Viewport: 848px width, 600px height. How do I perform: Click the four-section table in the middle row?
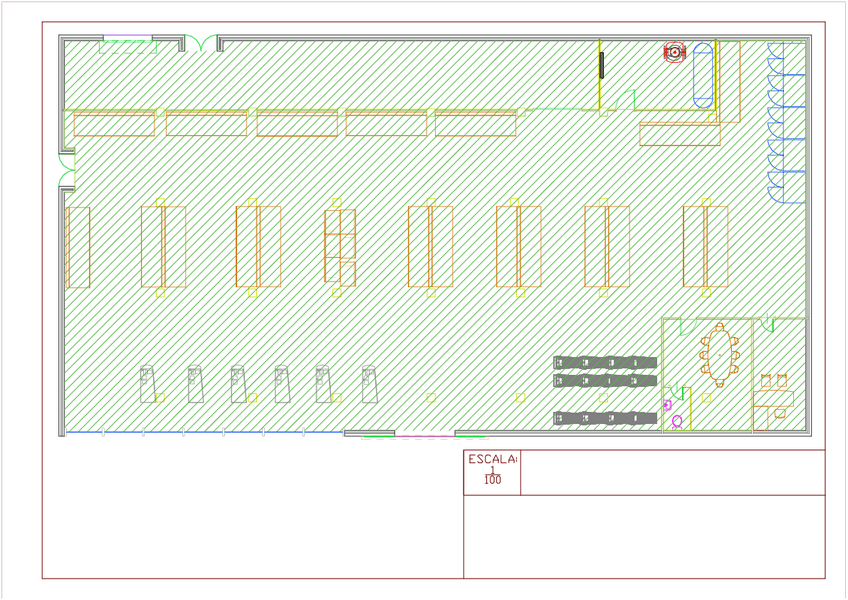click(x=340, y=247)
